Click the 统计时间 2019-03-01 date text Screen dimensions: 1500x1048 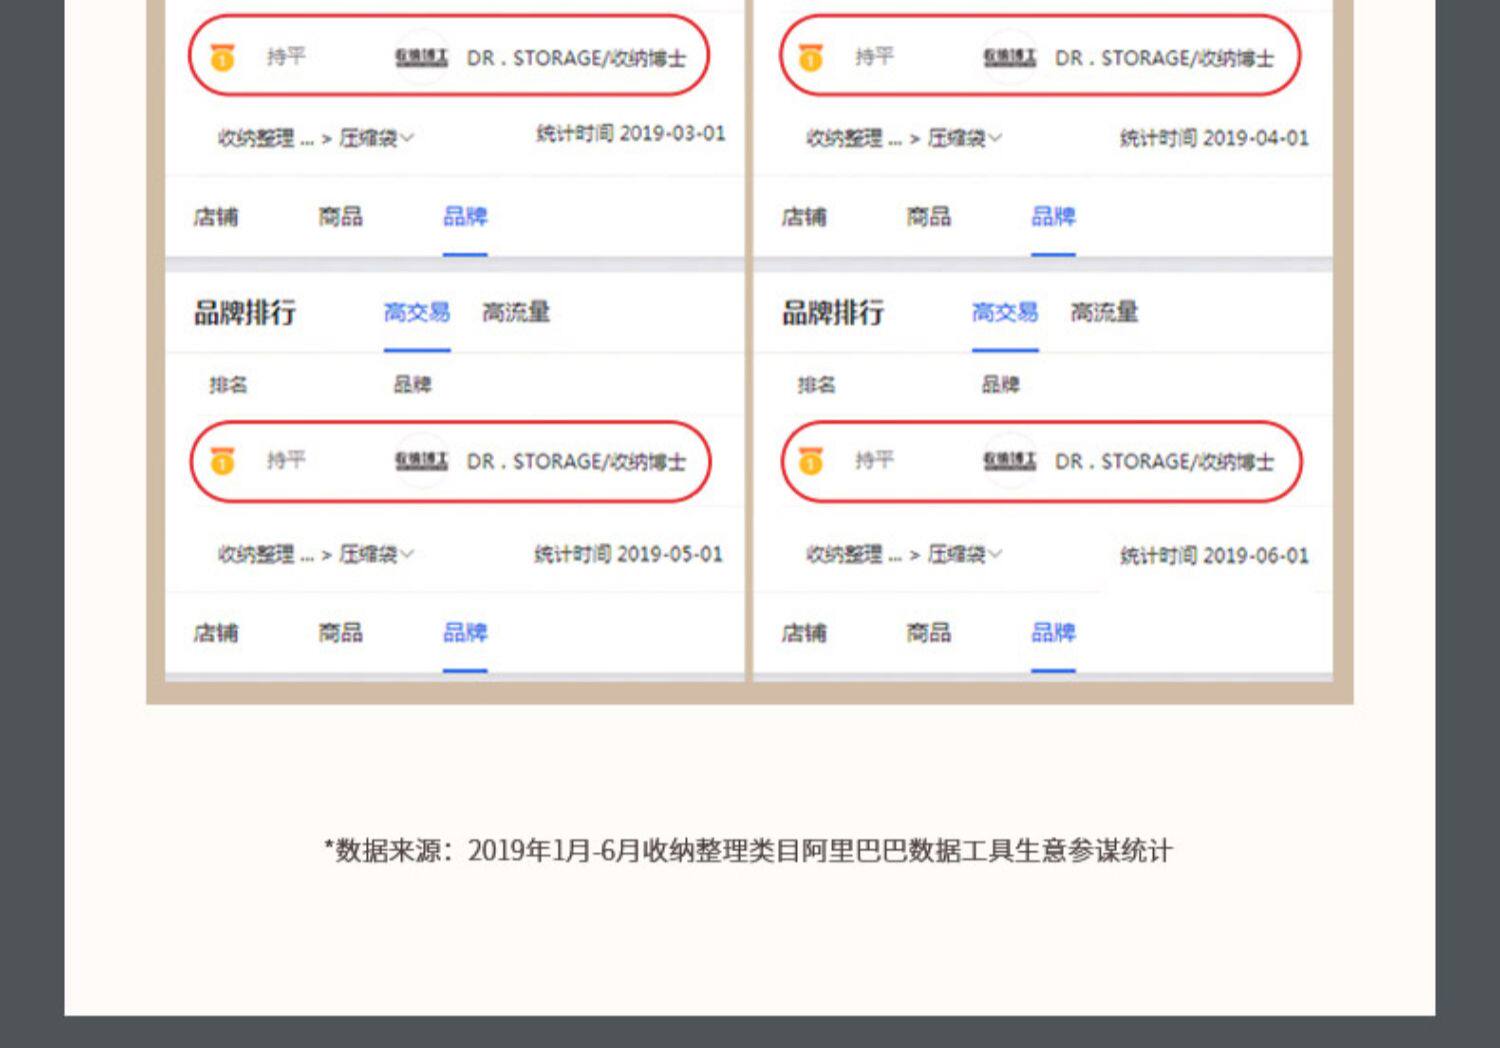pyautogui.click(x=631, y=134)
